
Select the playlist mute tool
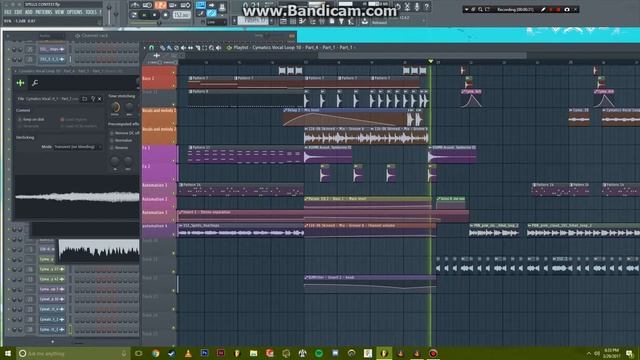click(183, 48)
